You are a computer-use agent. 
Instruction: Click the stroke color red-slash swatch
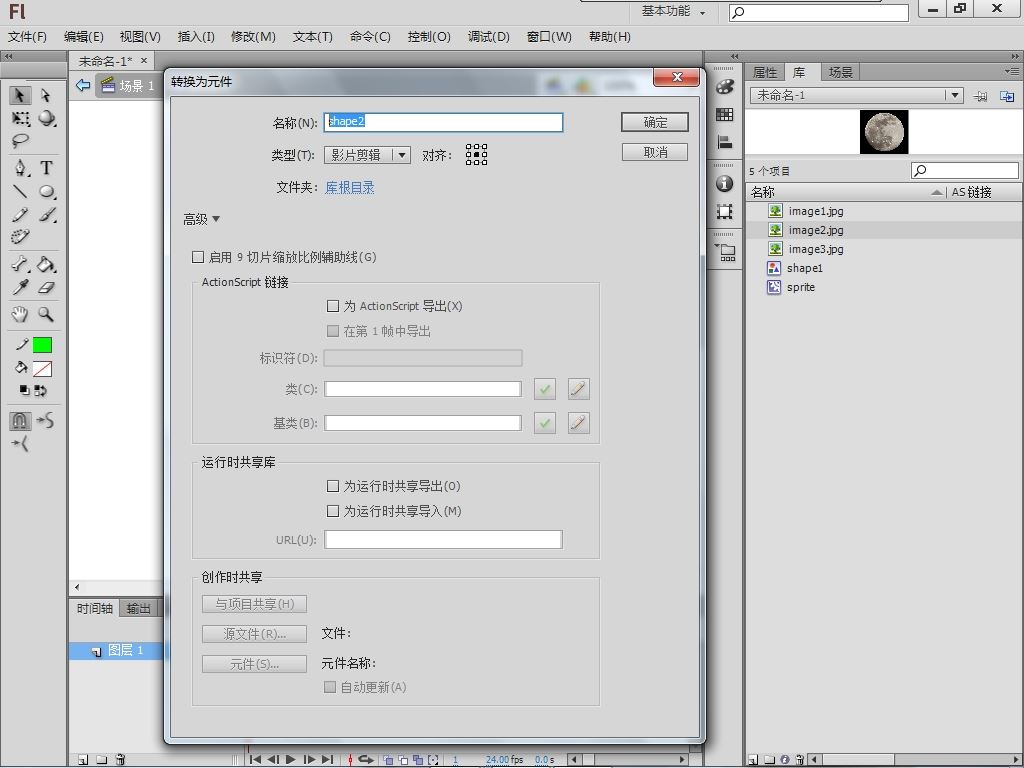pyautogui.click(x=42, y=369)
